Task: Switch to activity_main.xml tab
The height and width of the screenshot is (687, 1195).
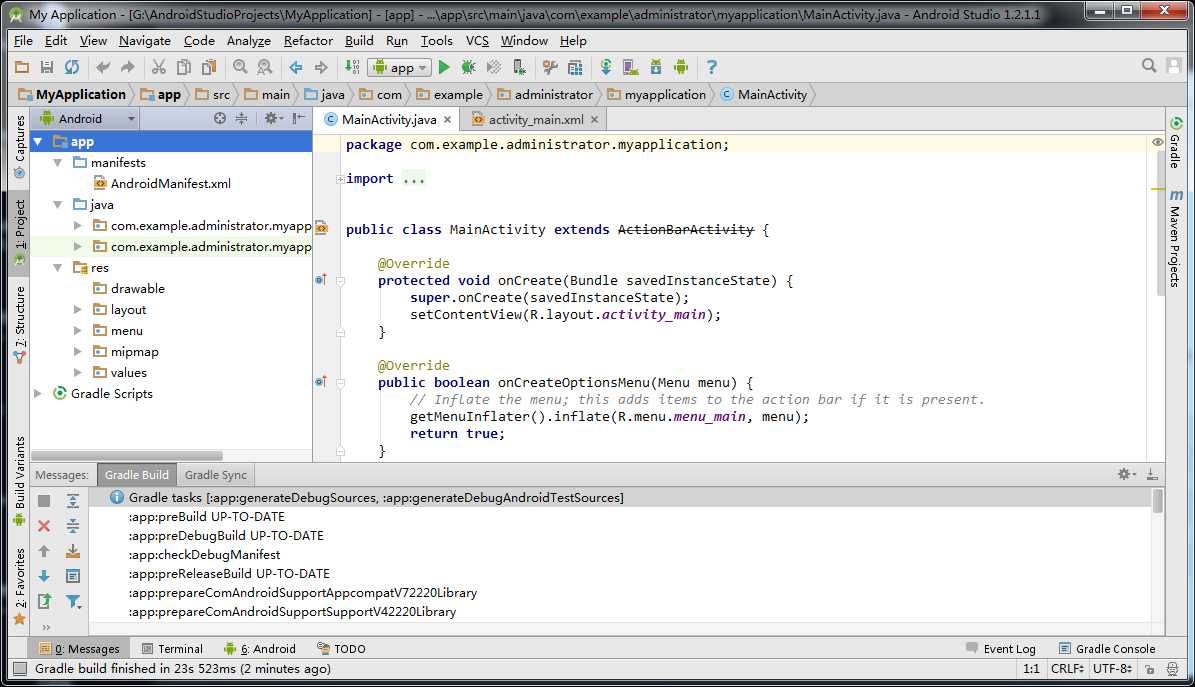Action: coord(536,119)
